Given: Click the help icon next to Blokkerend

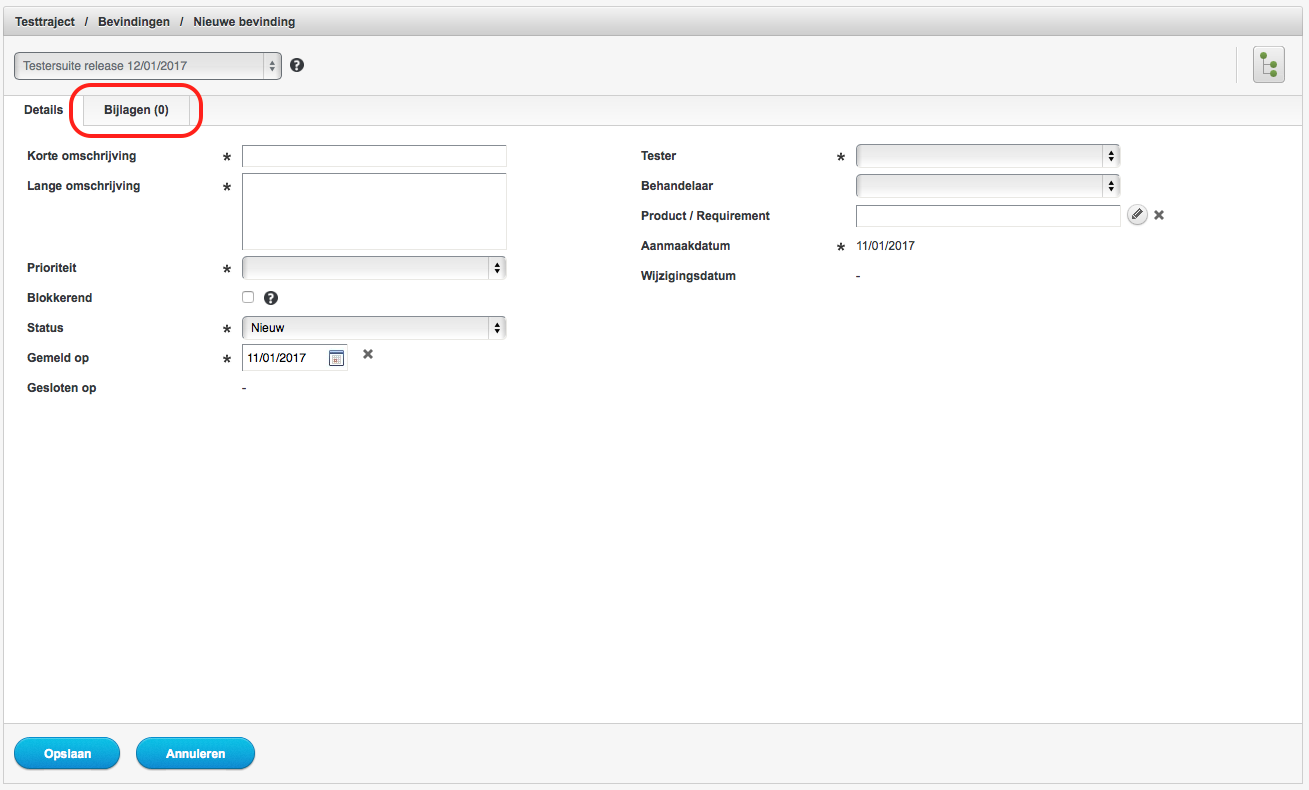Looking at the screenshot, I should pyautogui.click(x=270, y=298).
